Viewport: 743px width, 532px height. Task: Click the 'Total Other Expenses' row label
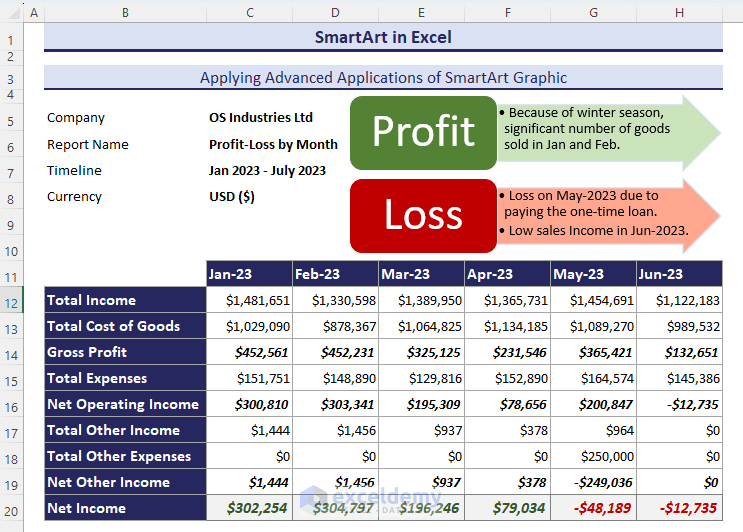tap(126, 456)
